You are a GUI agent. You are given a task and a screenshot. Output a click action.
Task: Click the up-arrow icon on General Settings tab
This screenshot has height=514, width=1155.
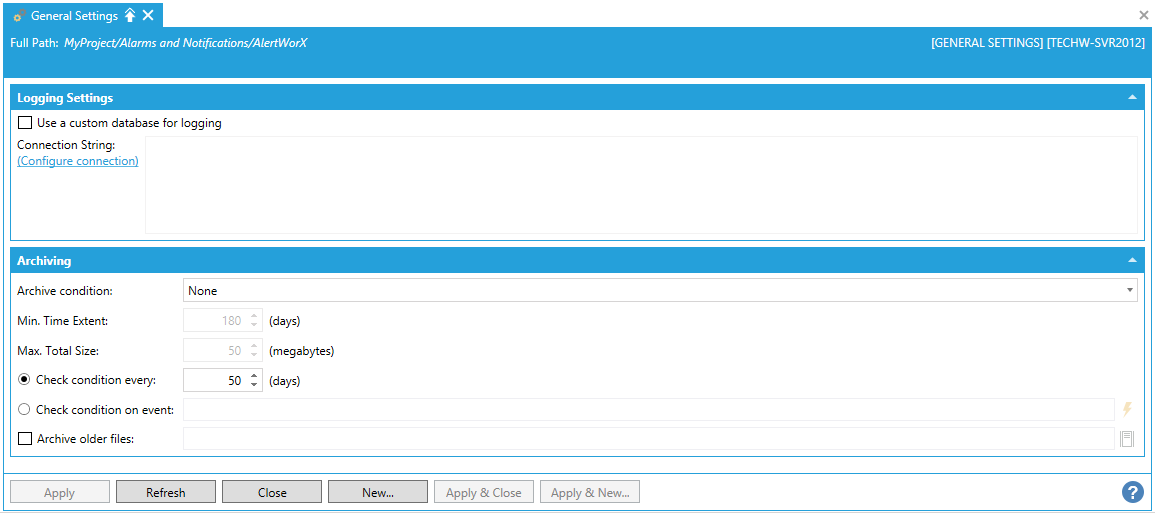coord(130,16)
